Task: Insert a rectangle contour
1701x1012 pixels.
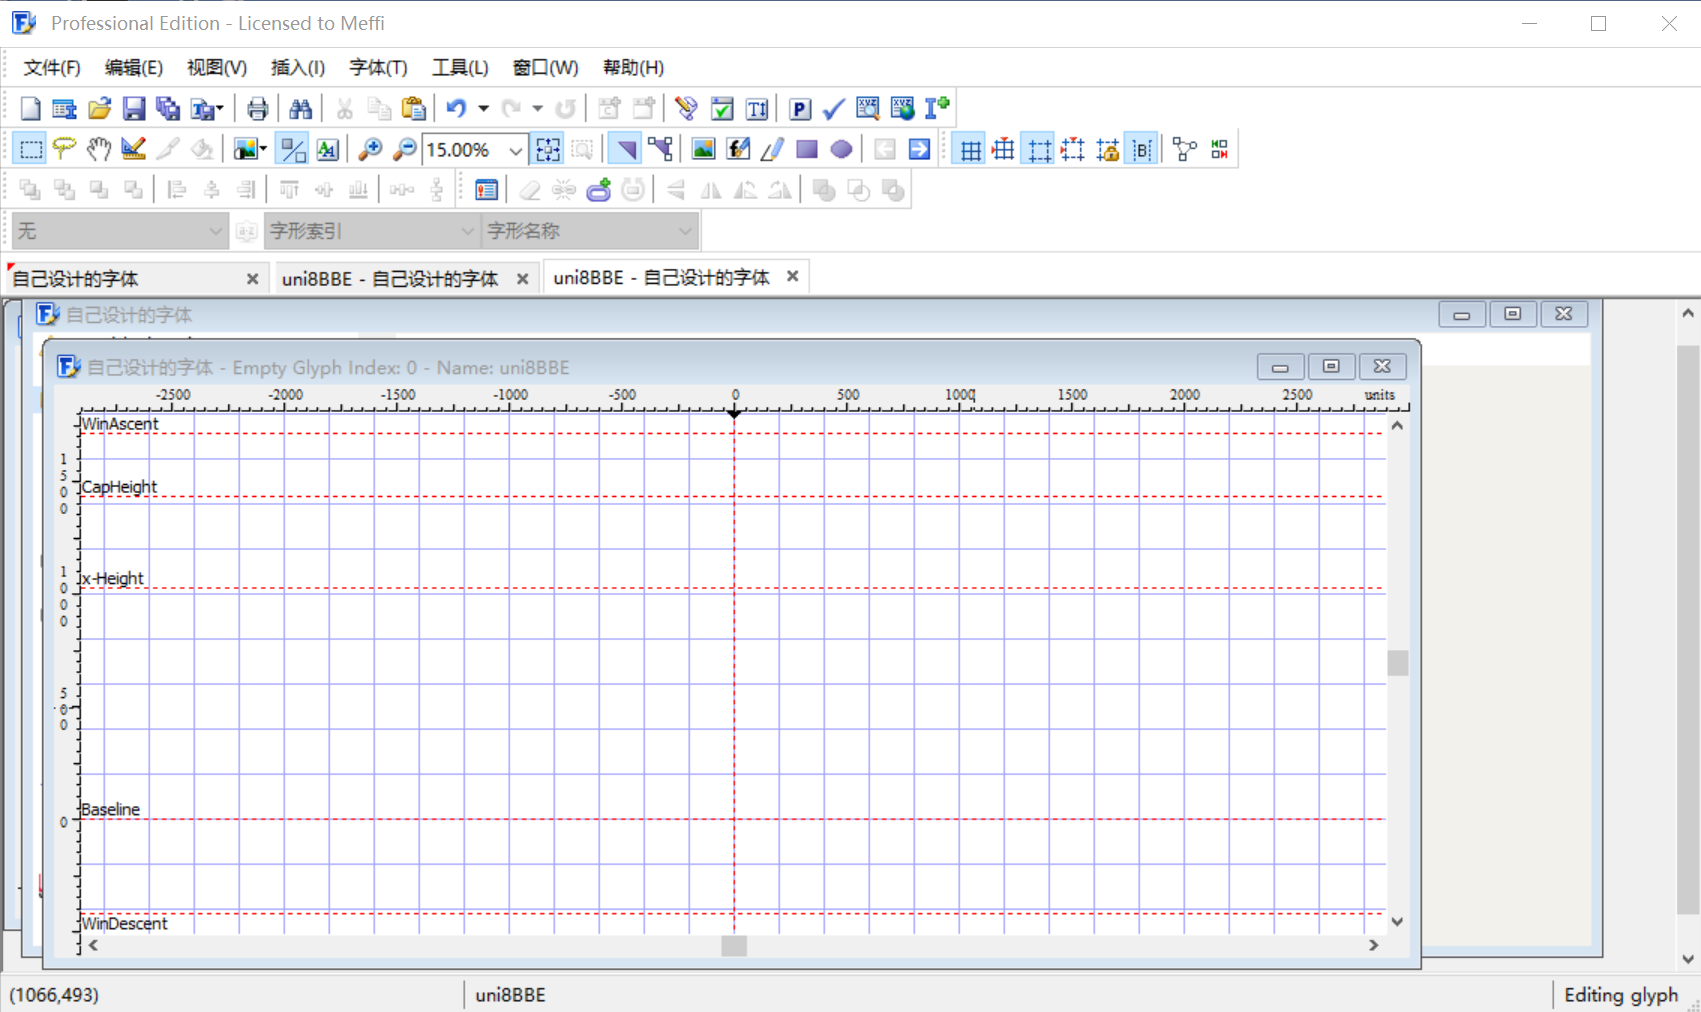Action: coord(807,149)
